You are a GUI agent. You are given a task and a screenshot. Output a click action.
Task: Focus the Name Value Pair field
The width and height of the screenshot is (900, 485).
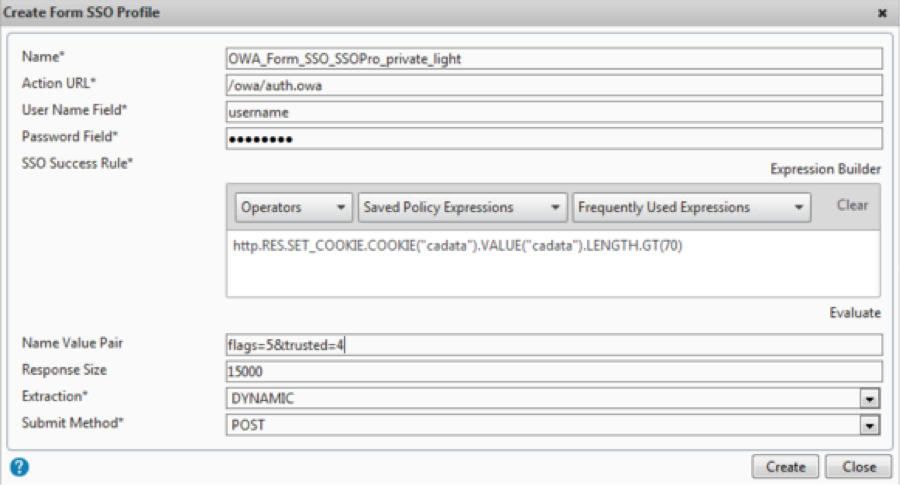point(553,345)
